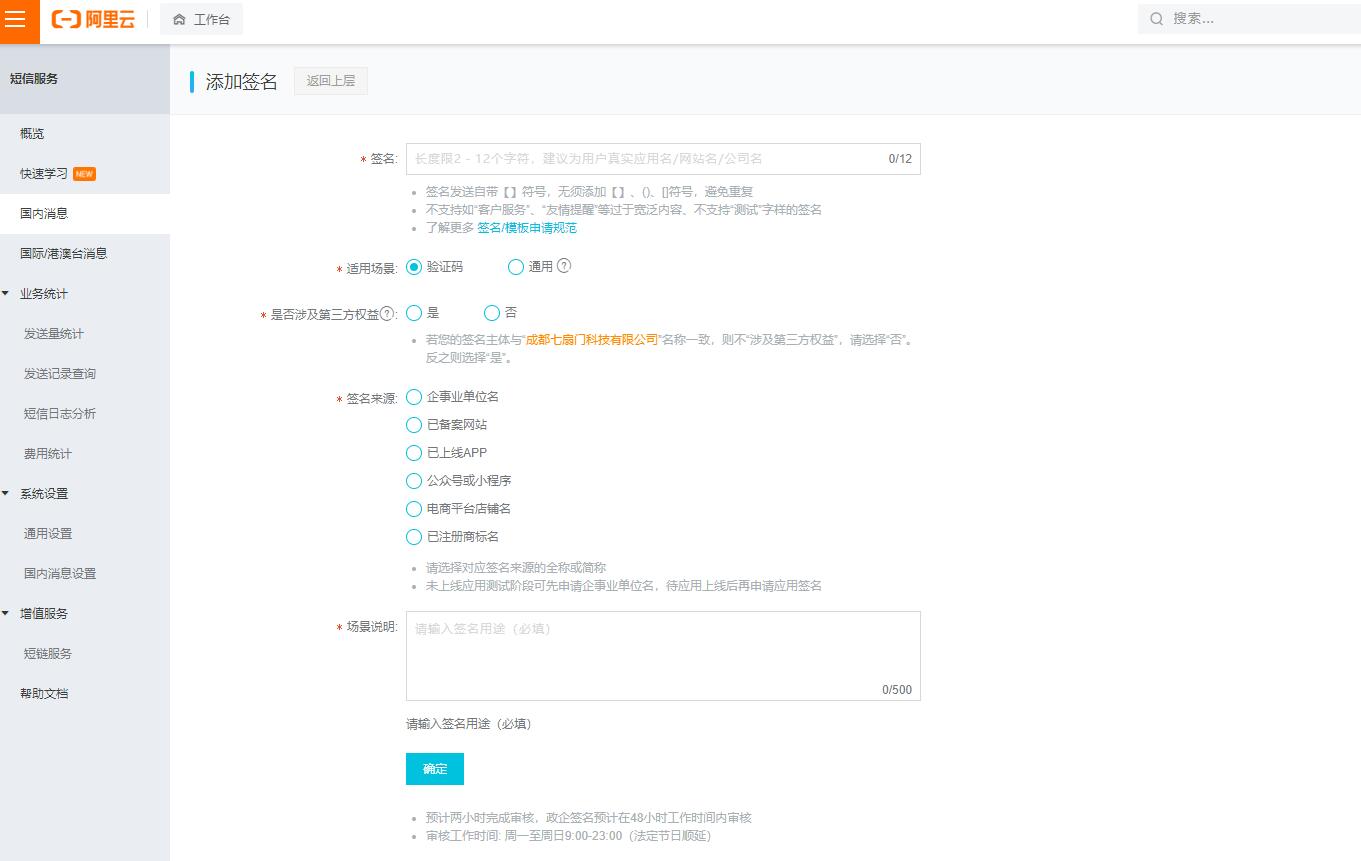This screenshot has height=861, width=1361.
Task: Open the 签名/模板申请规范 link
Action: tap(527, 228)
